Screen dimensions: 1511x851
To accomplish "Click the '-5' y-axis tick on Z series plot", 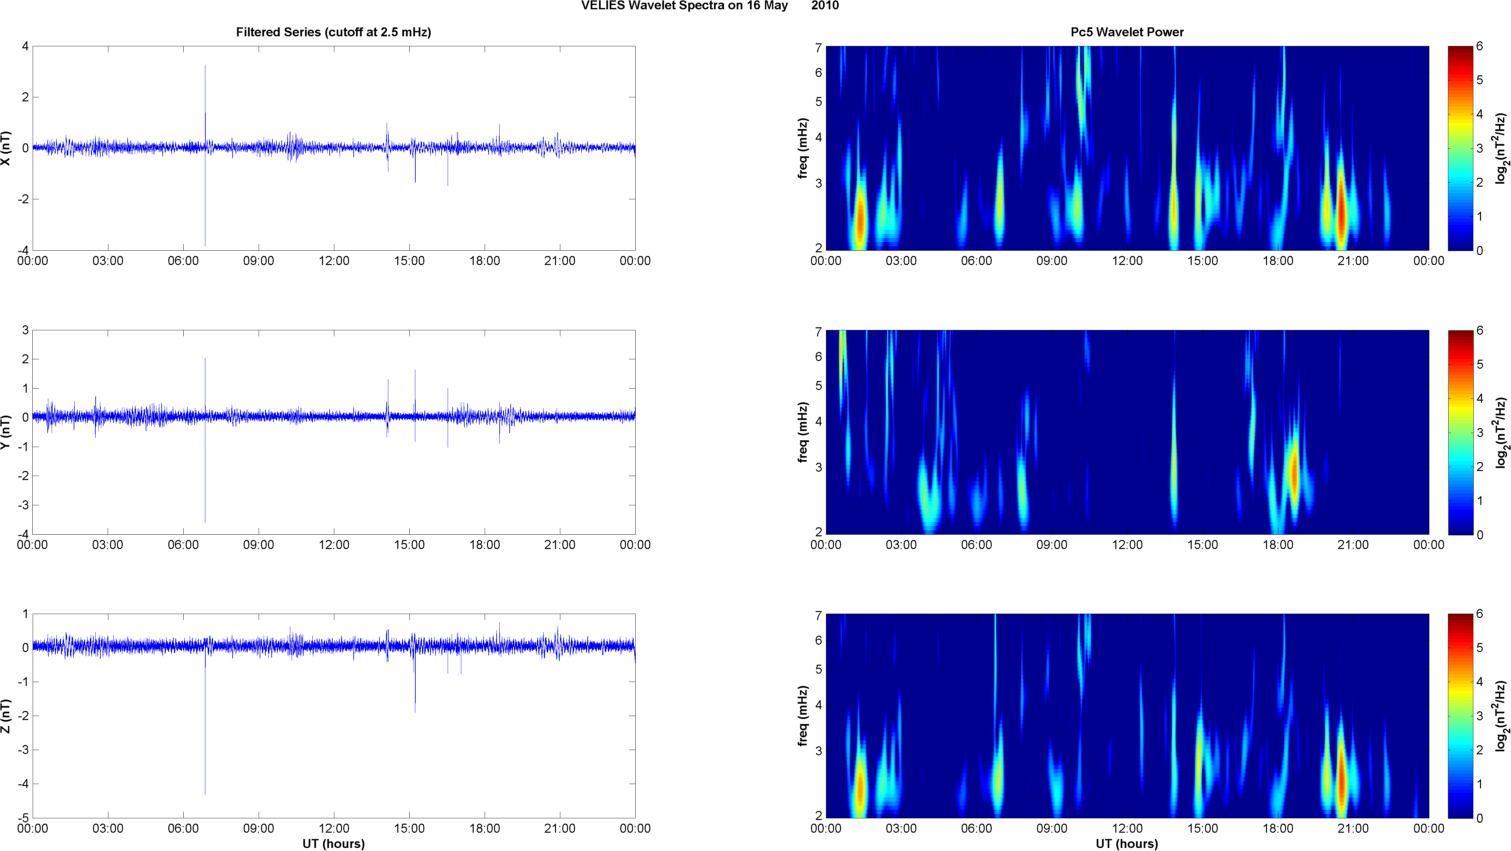I will point(23,818).
